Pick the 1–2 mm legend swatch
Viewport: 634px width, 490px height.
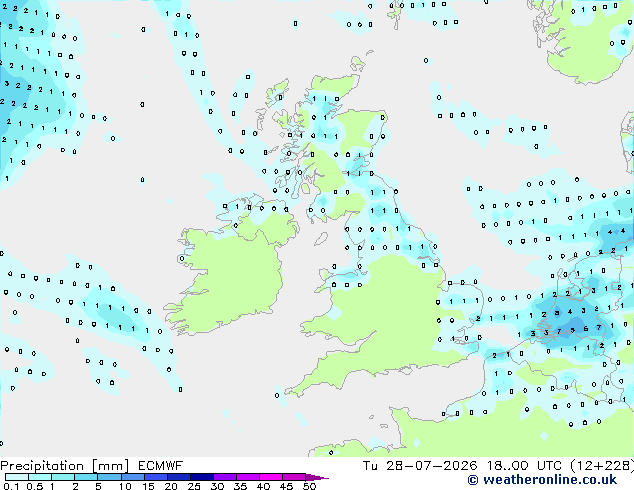[63, 477]
